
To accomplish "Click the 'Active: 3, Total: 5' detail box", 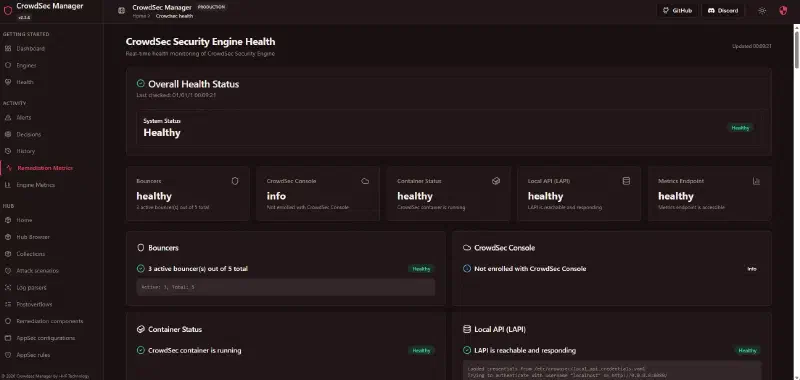I will tap(286, 287).
